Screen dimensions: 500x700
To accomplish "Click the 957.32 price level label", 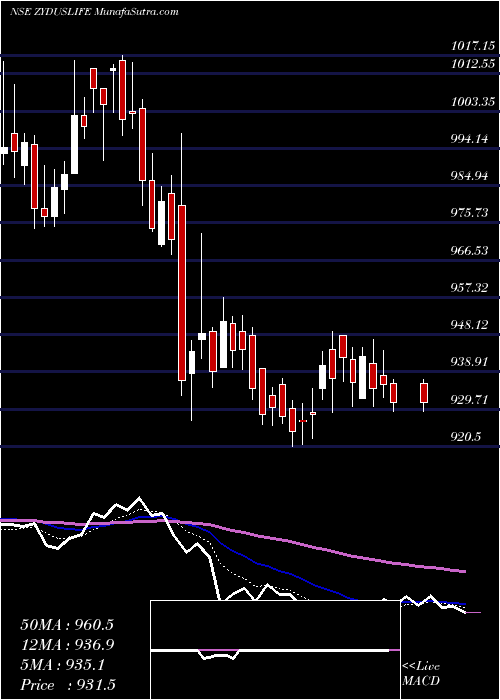I will point(469,288).
